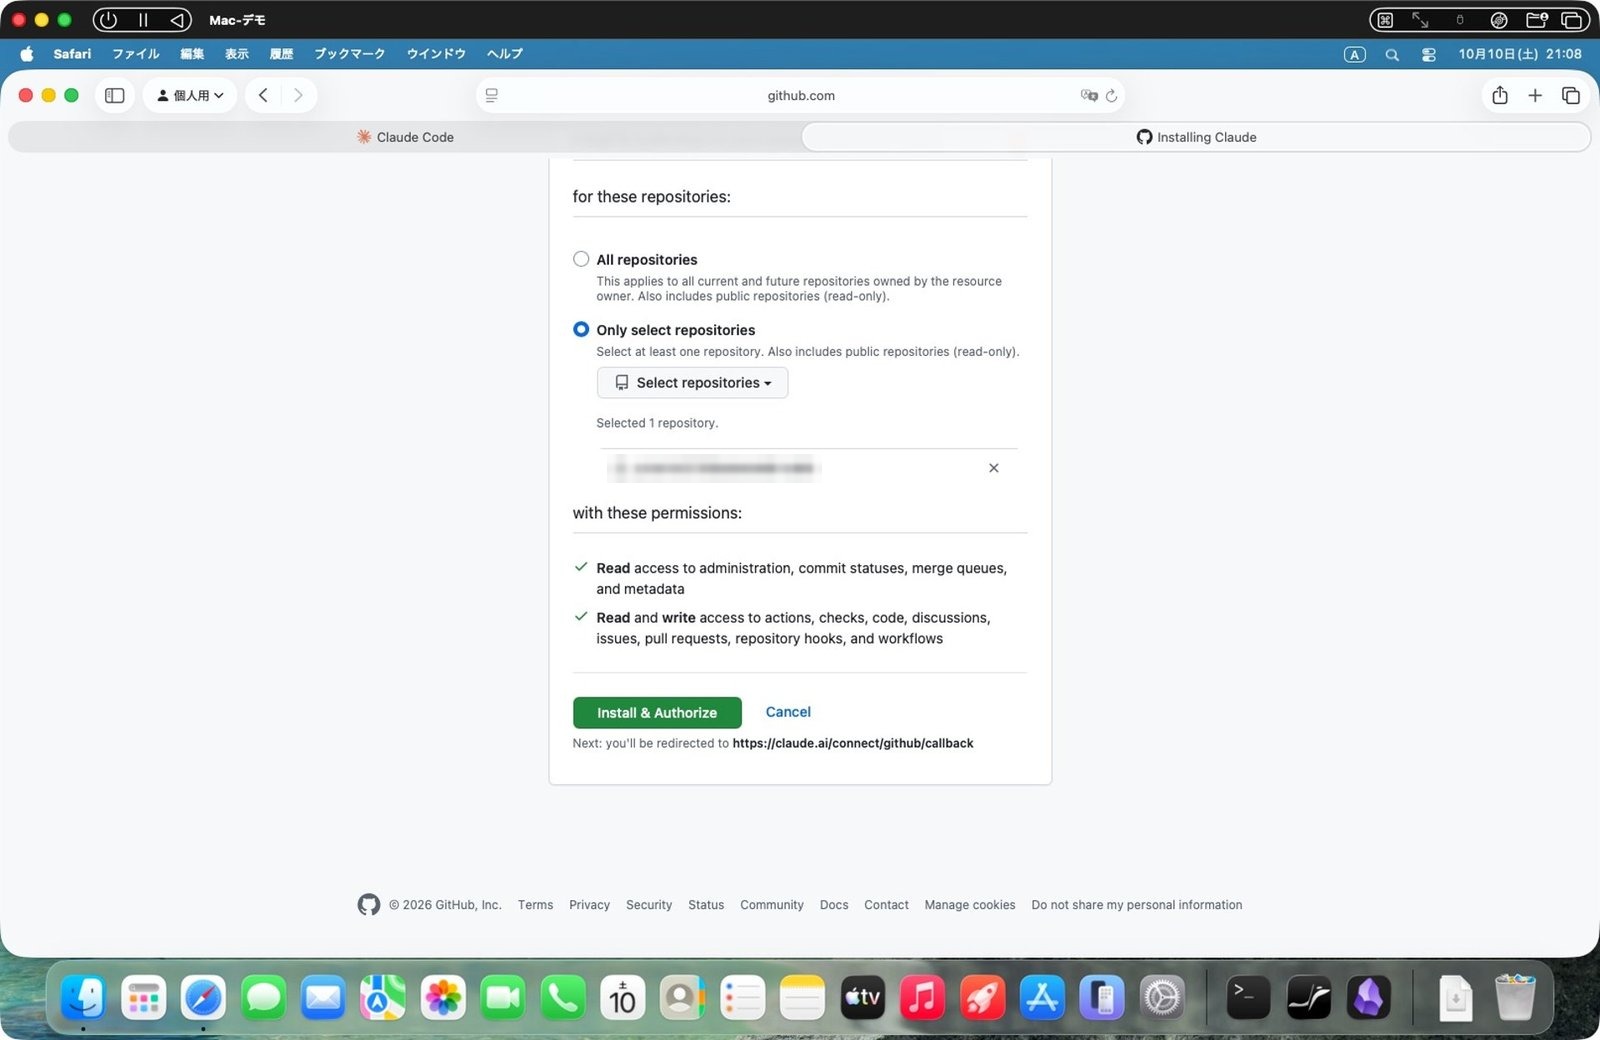Switch to the Claude Code tab

coord(405,137)
